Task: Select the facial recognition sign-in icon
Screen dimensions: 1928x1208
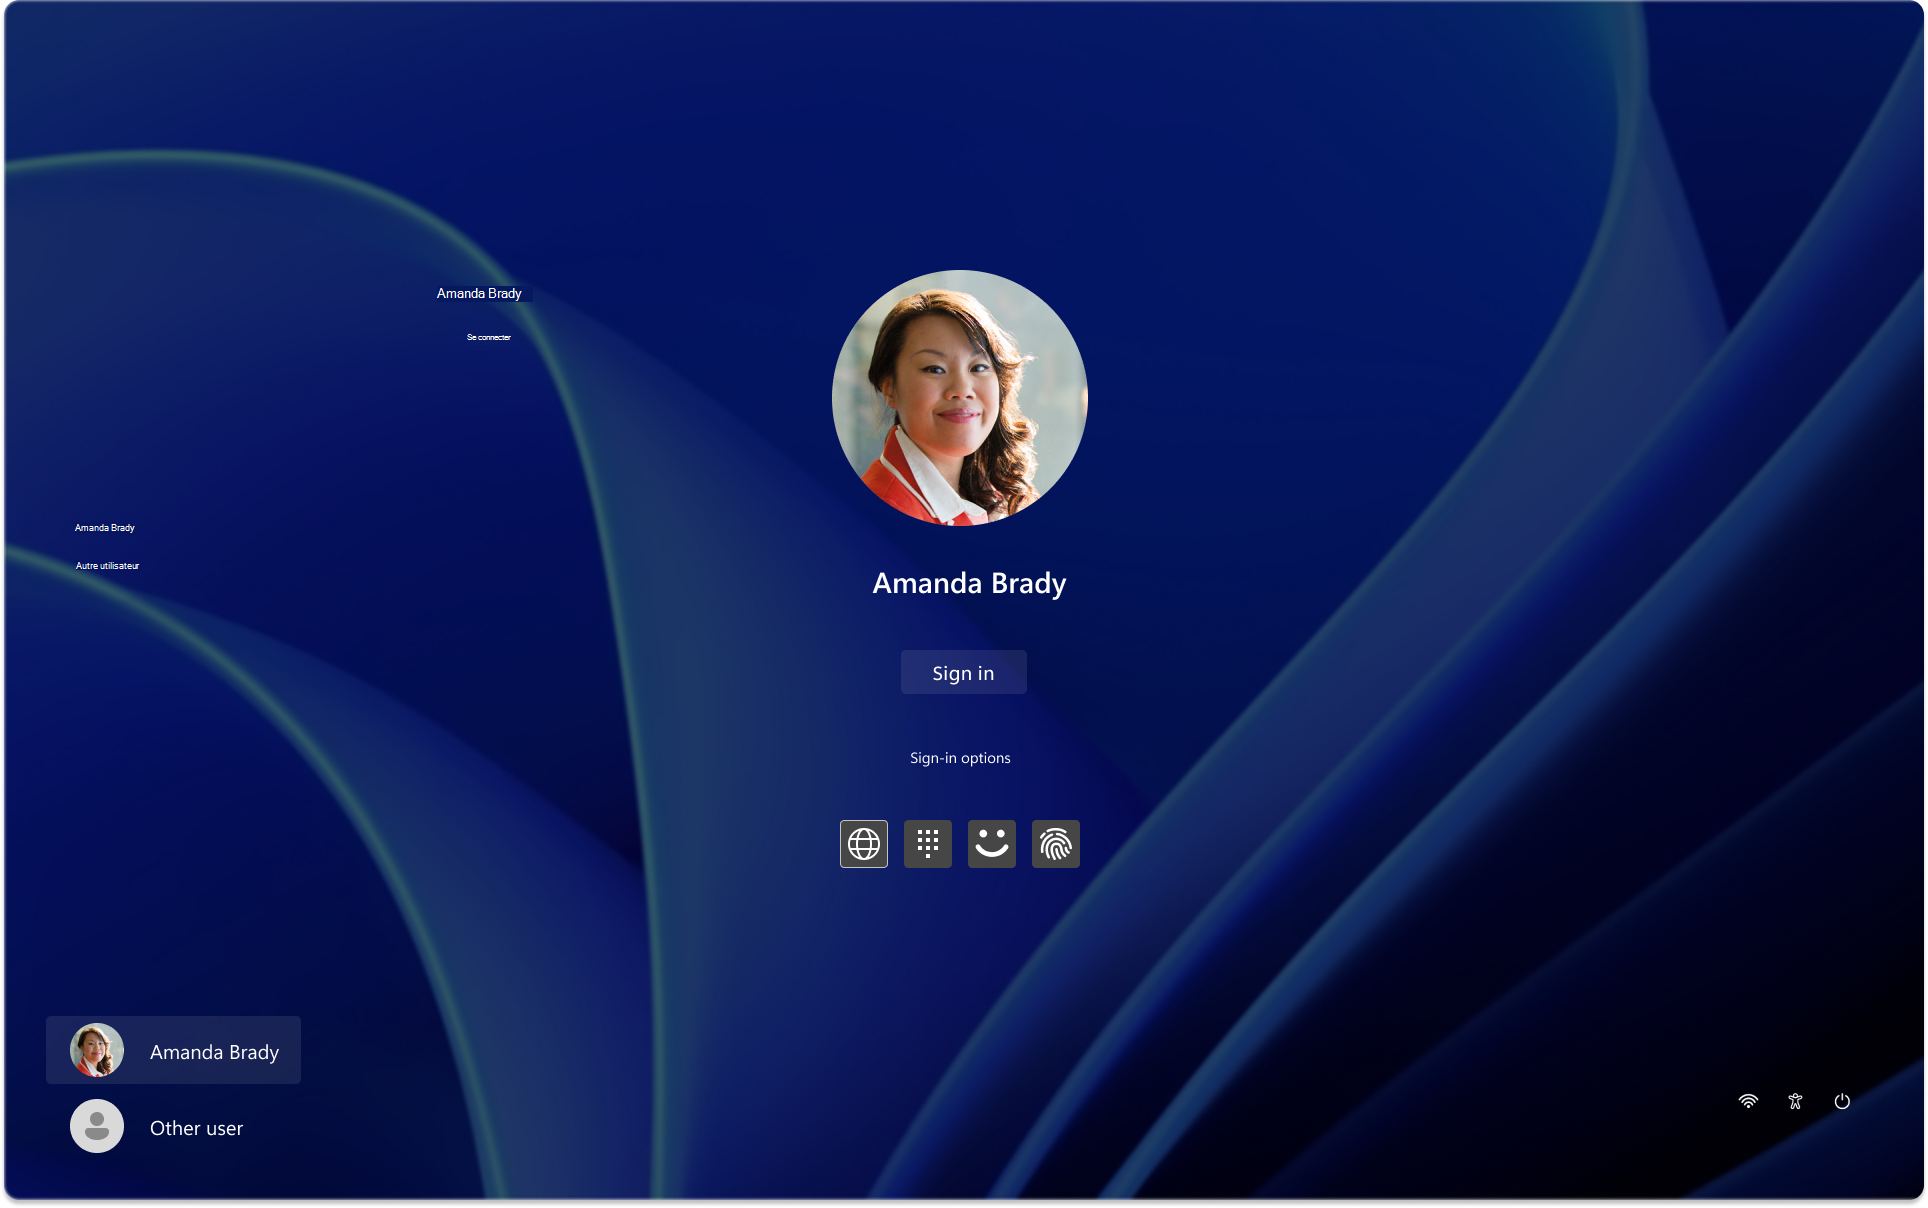Action: (992, 844)
